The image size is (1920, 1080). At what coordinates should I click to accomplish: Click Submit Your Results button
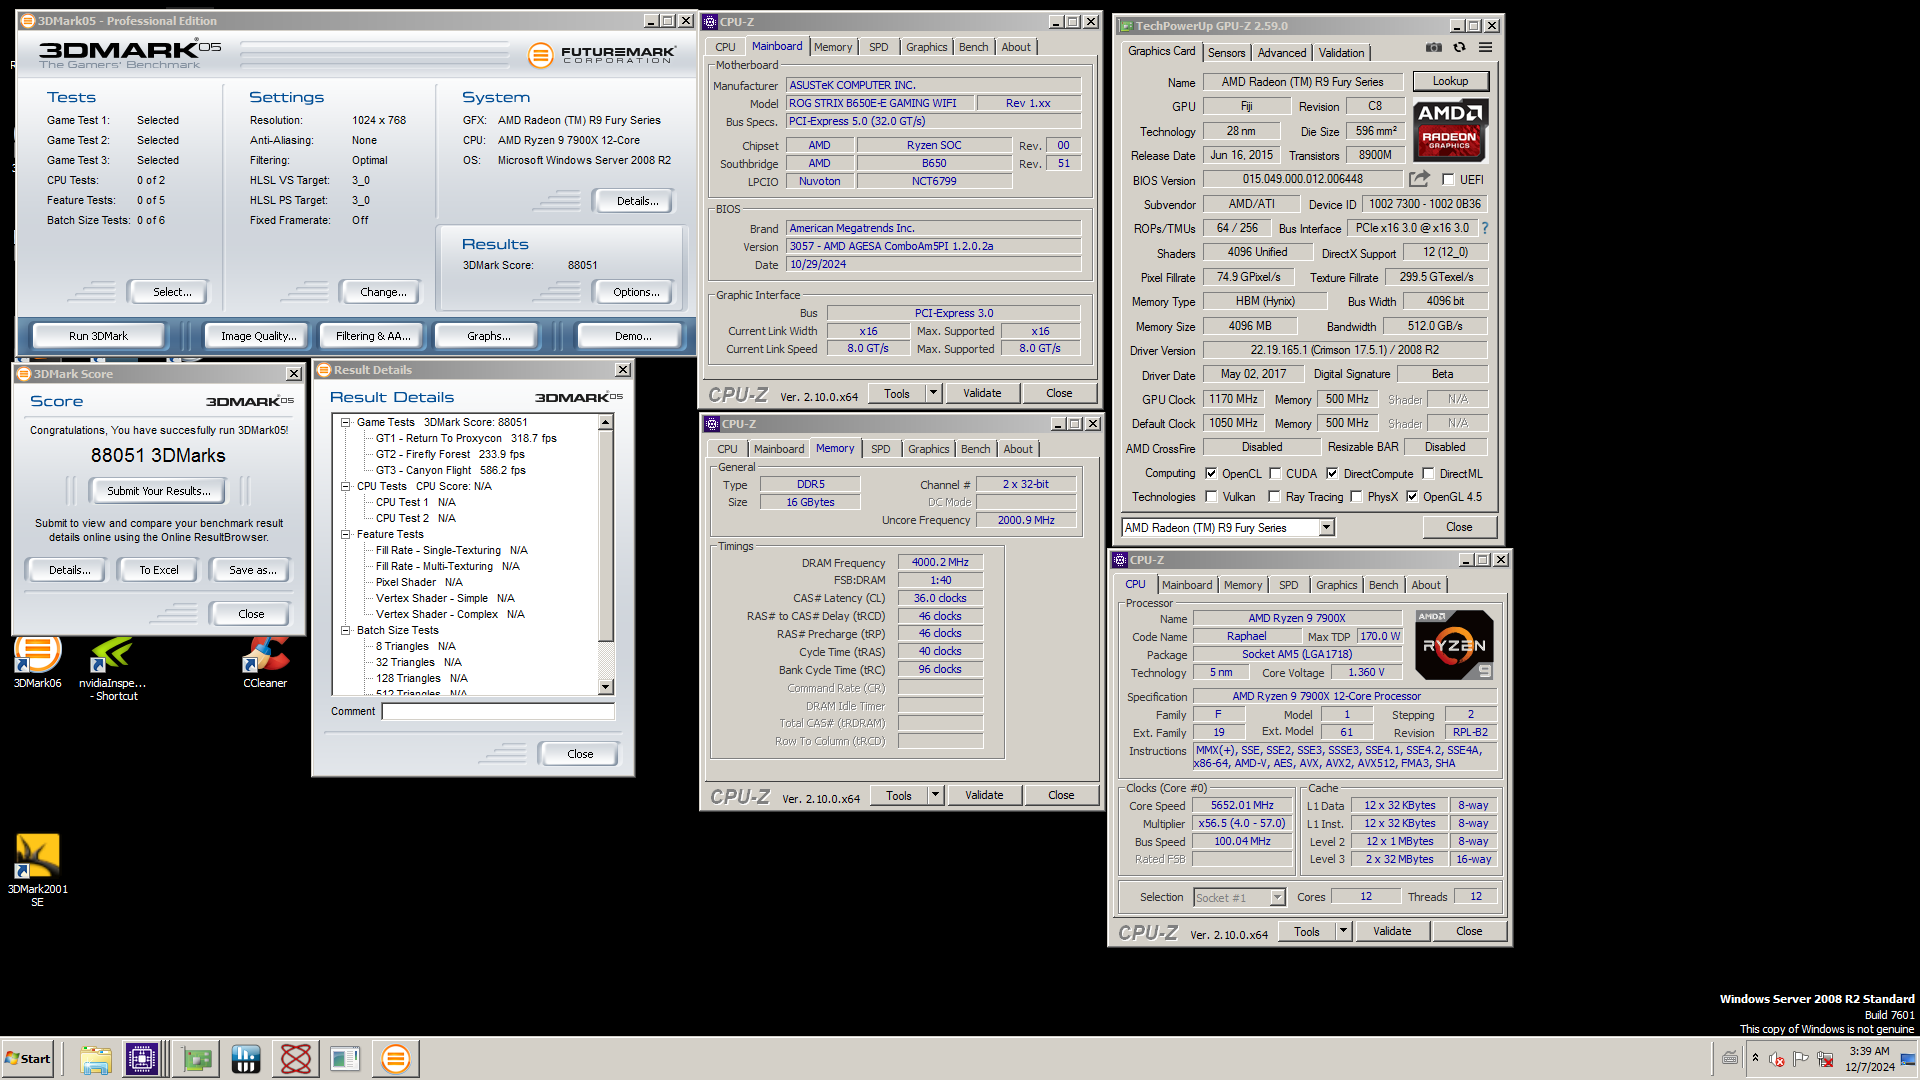click(158, 491)
